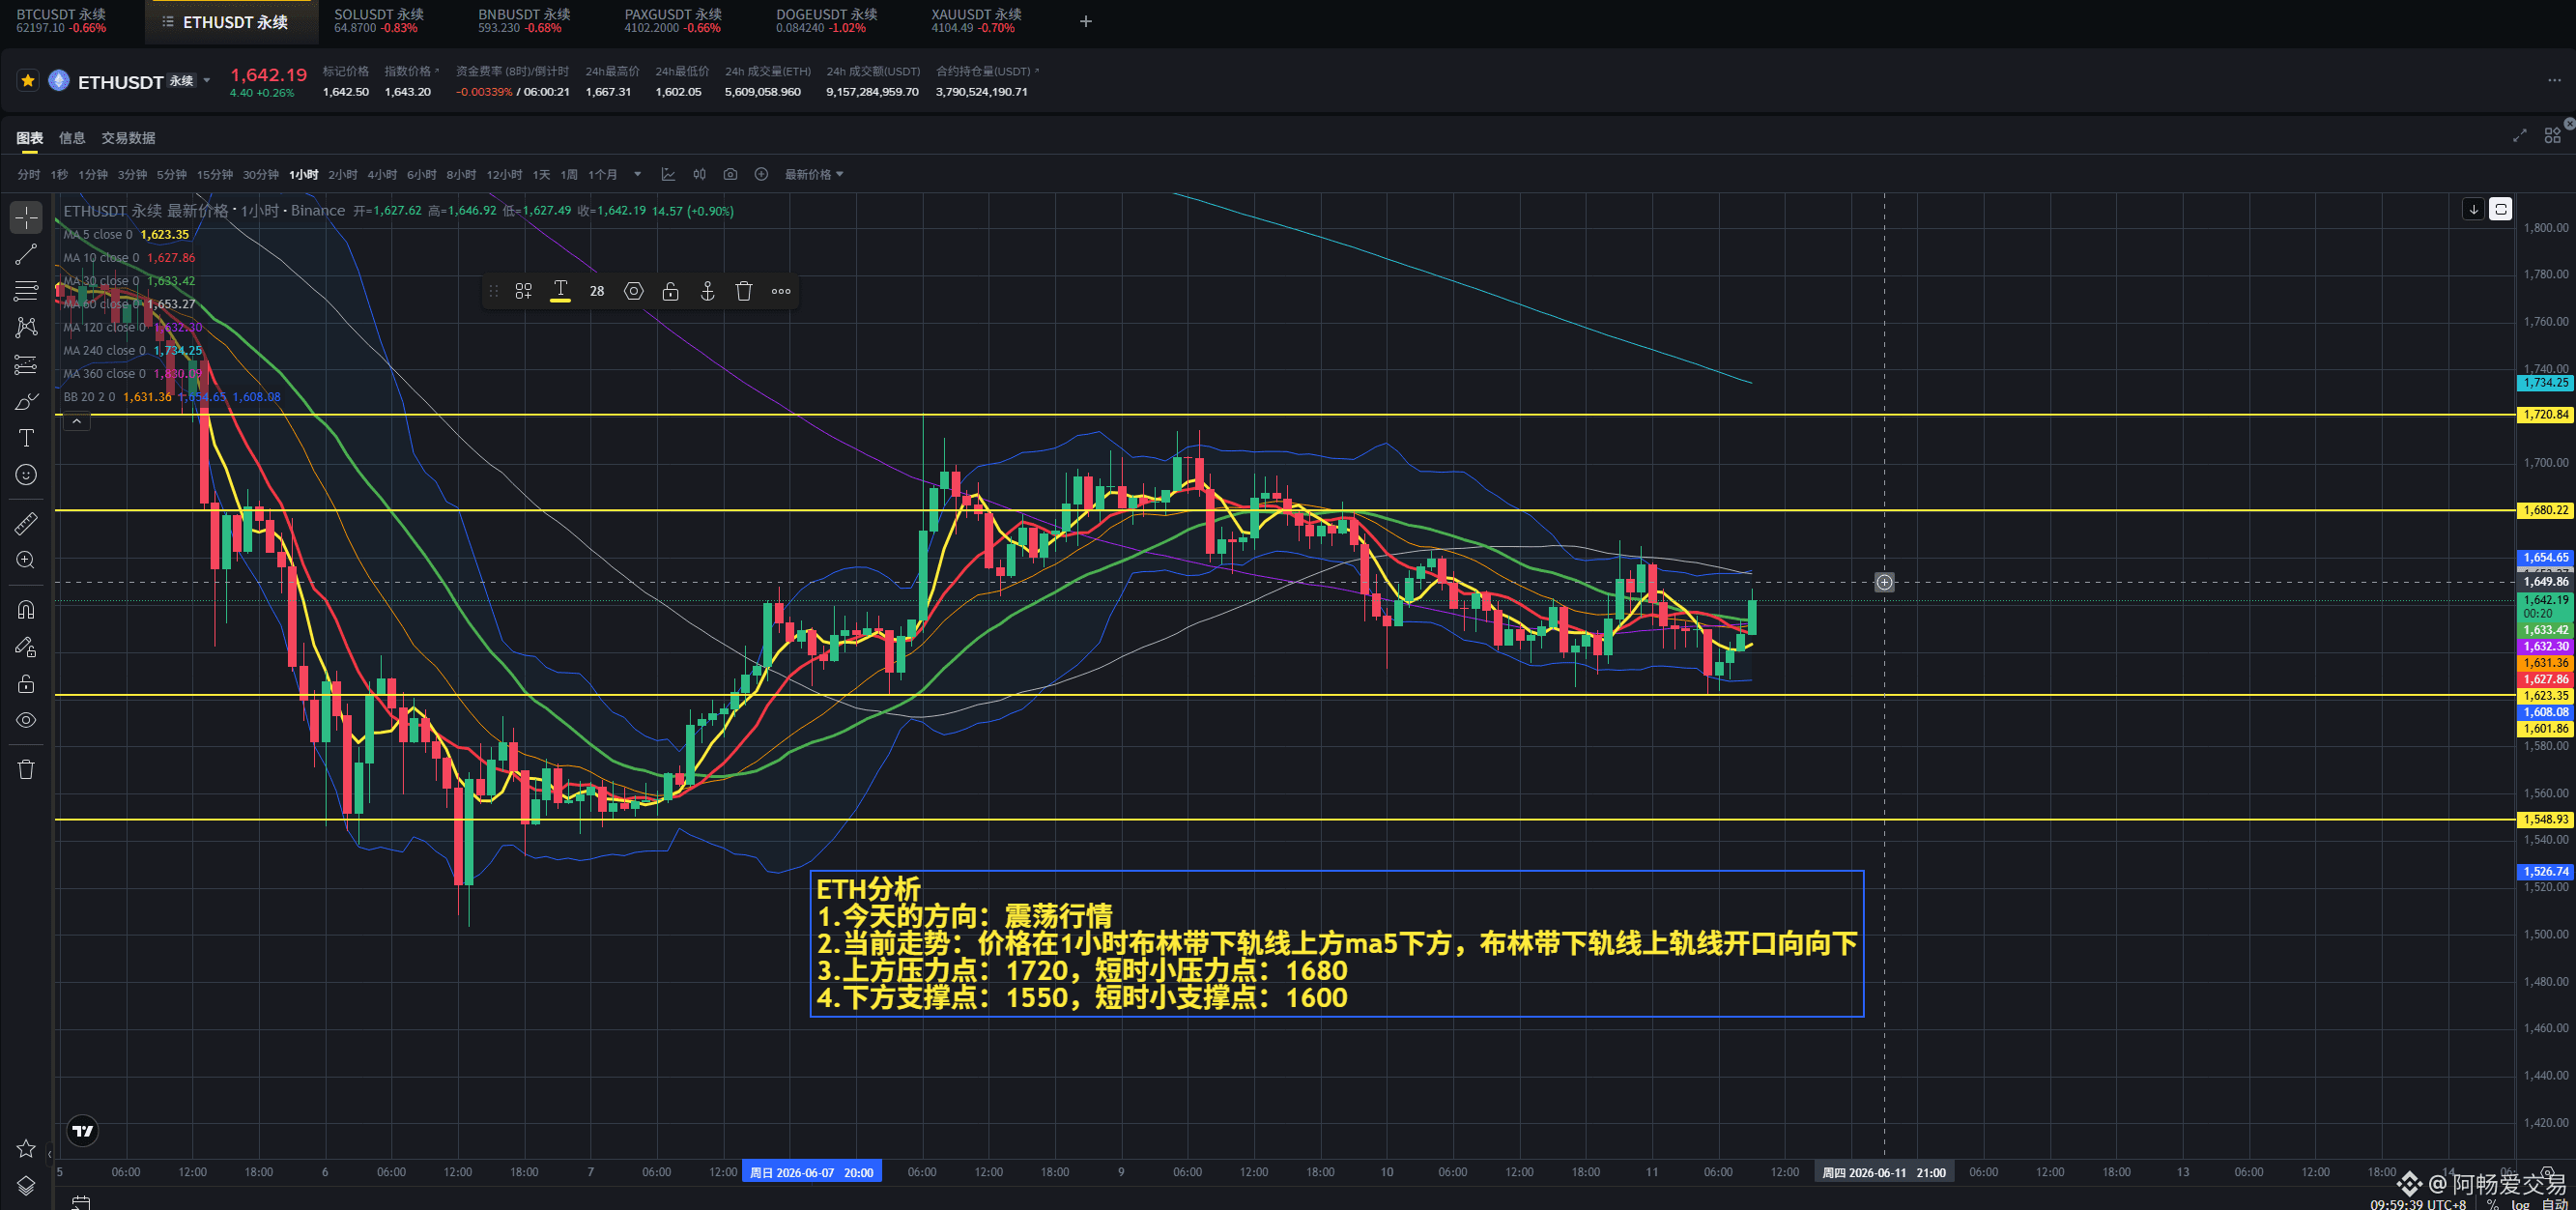Expand more timeframe intervals dropdown

click(637, 174)
